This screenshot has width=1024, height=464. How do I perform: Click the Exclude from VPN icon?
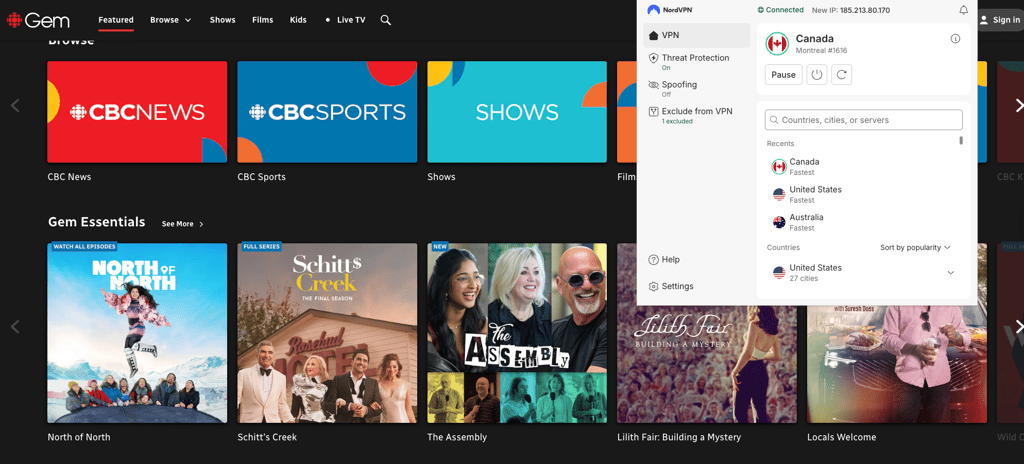[x=653, y=112]
